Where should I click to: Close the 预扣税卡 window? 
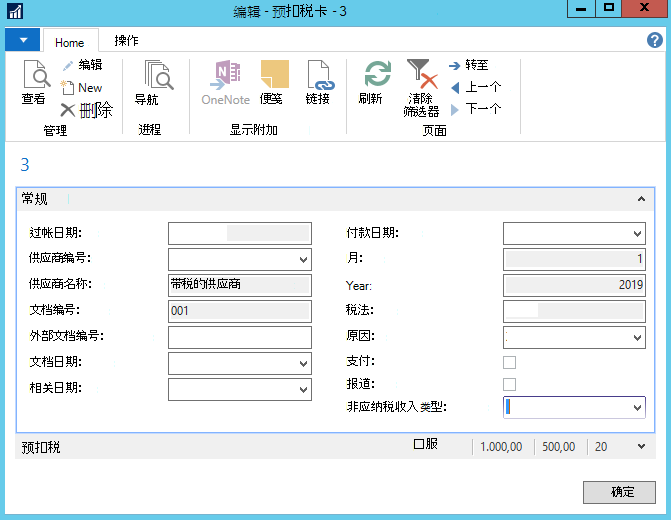(644, 9)
